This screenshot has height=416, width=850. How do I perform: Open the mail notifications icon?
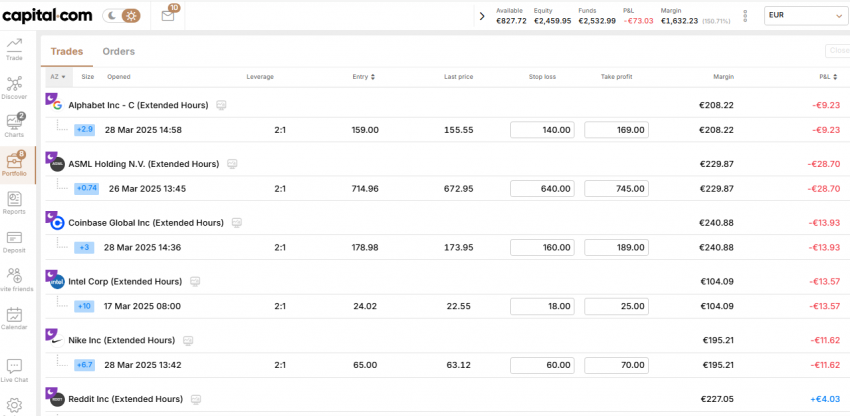pos(168,16)
